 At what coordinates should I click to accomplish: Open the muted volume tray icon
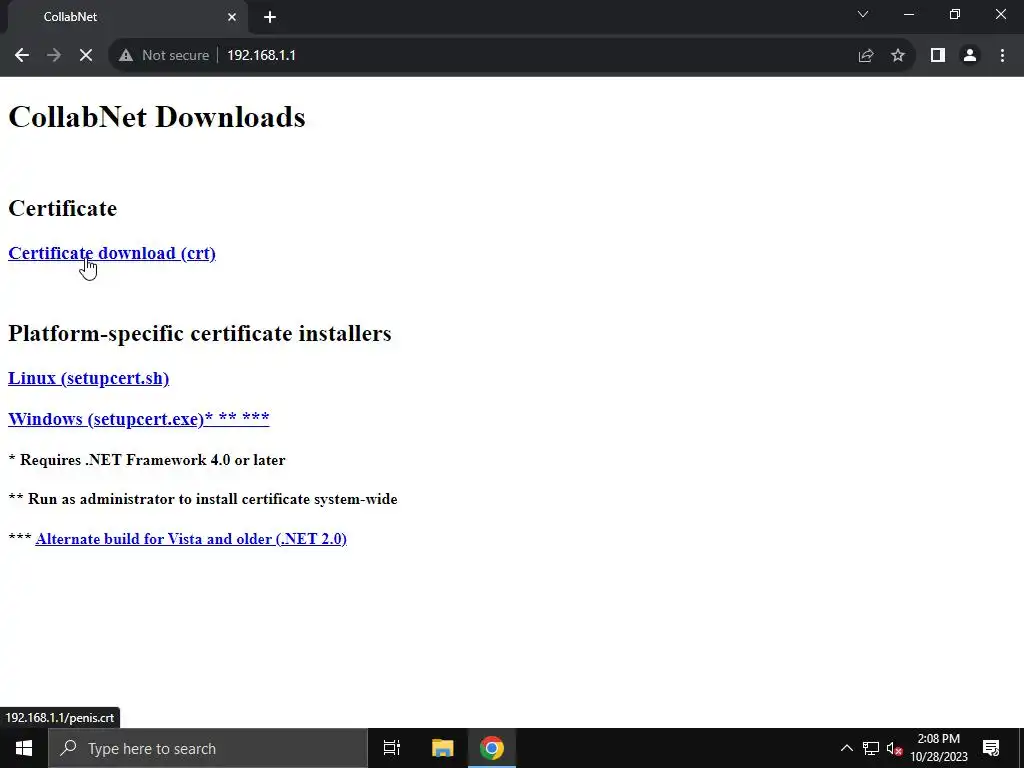click(894, 748)
